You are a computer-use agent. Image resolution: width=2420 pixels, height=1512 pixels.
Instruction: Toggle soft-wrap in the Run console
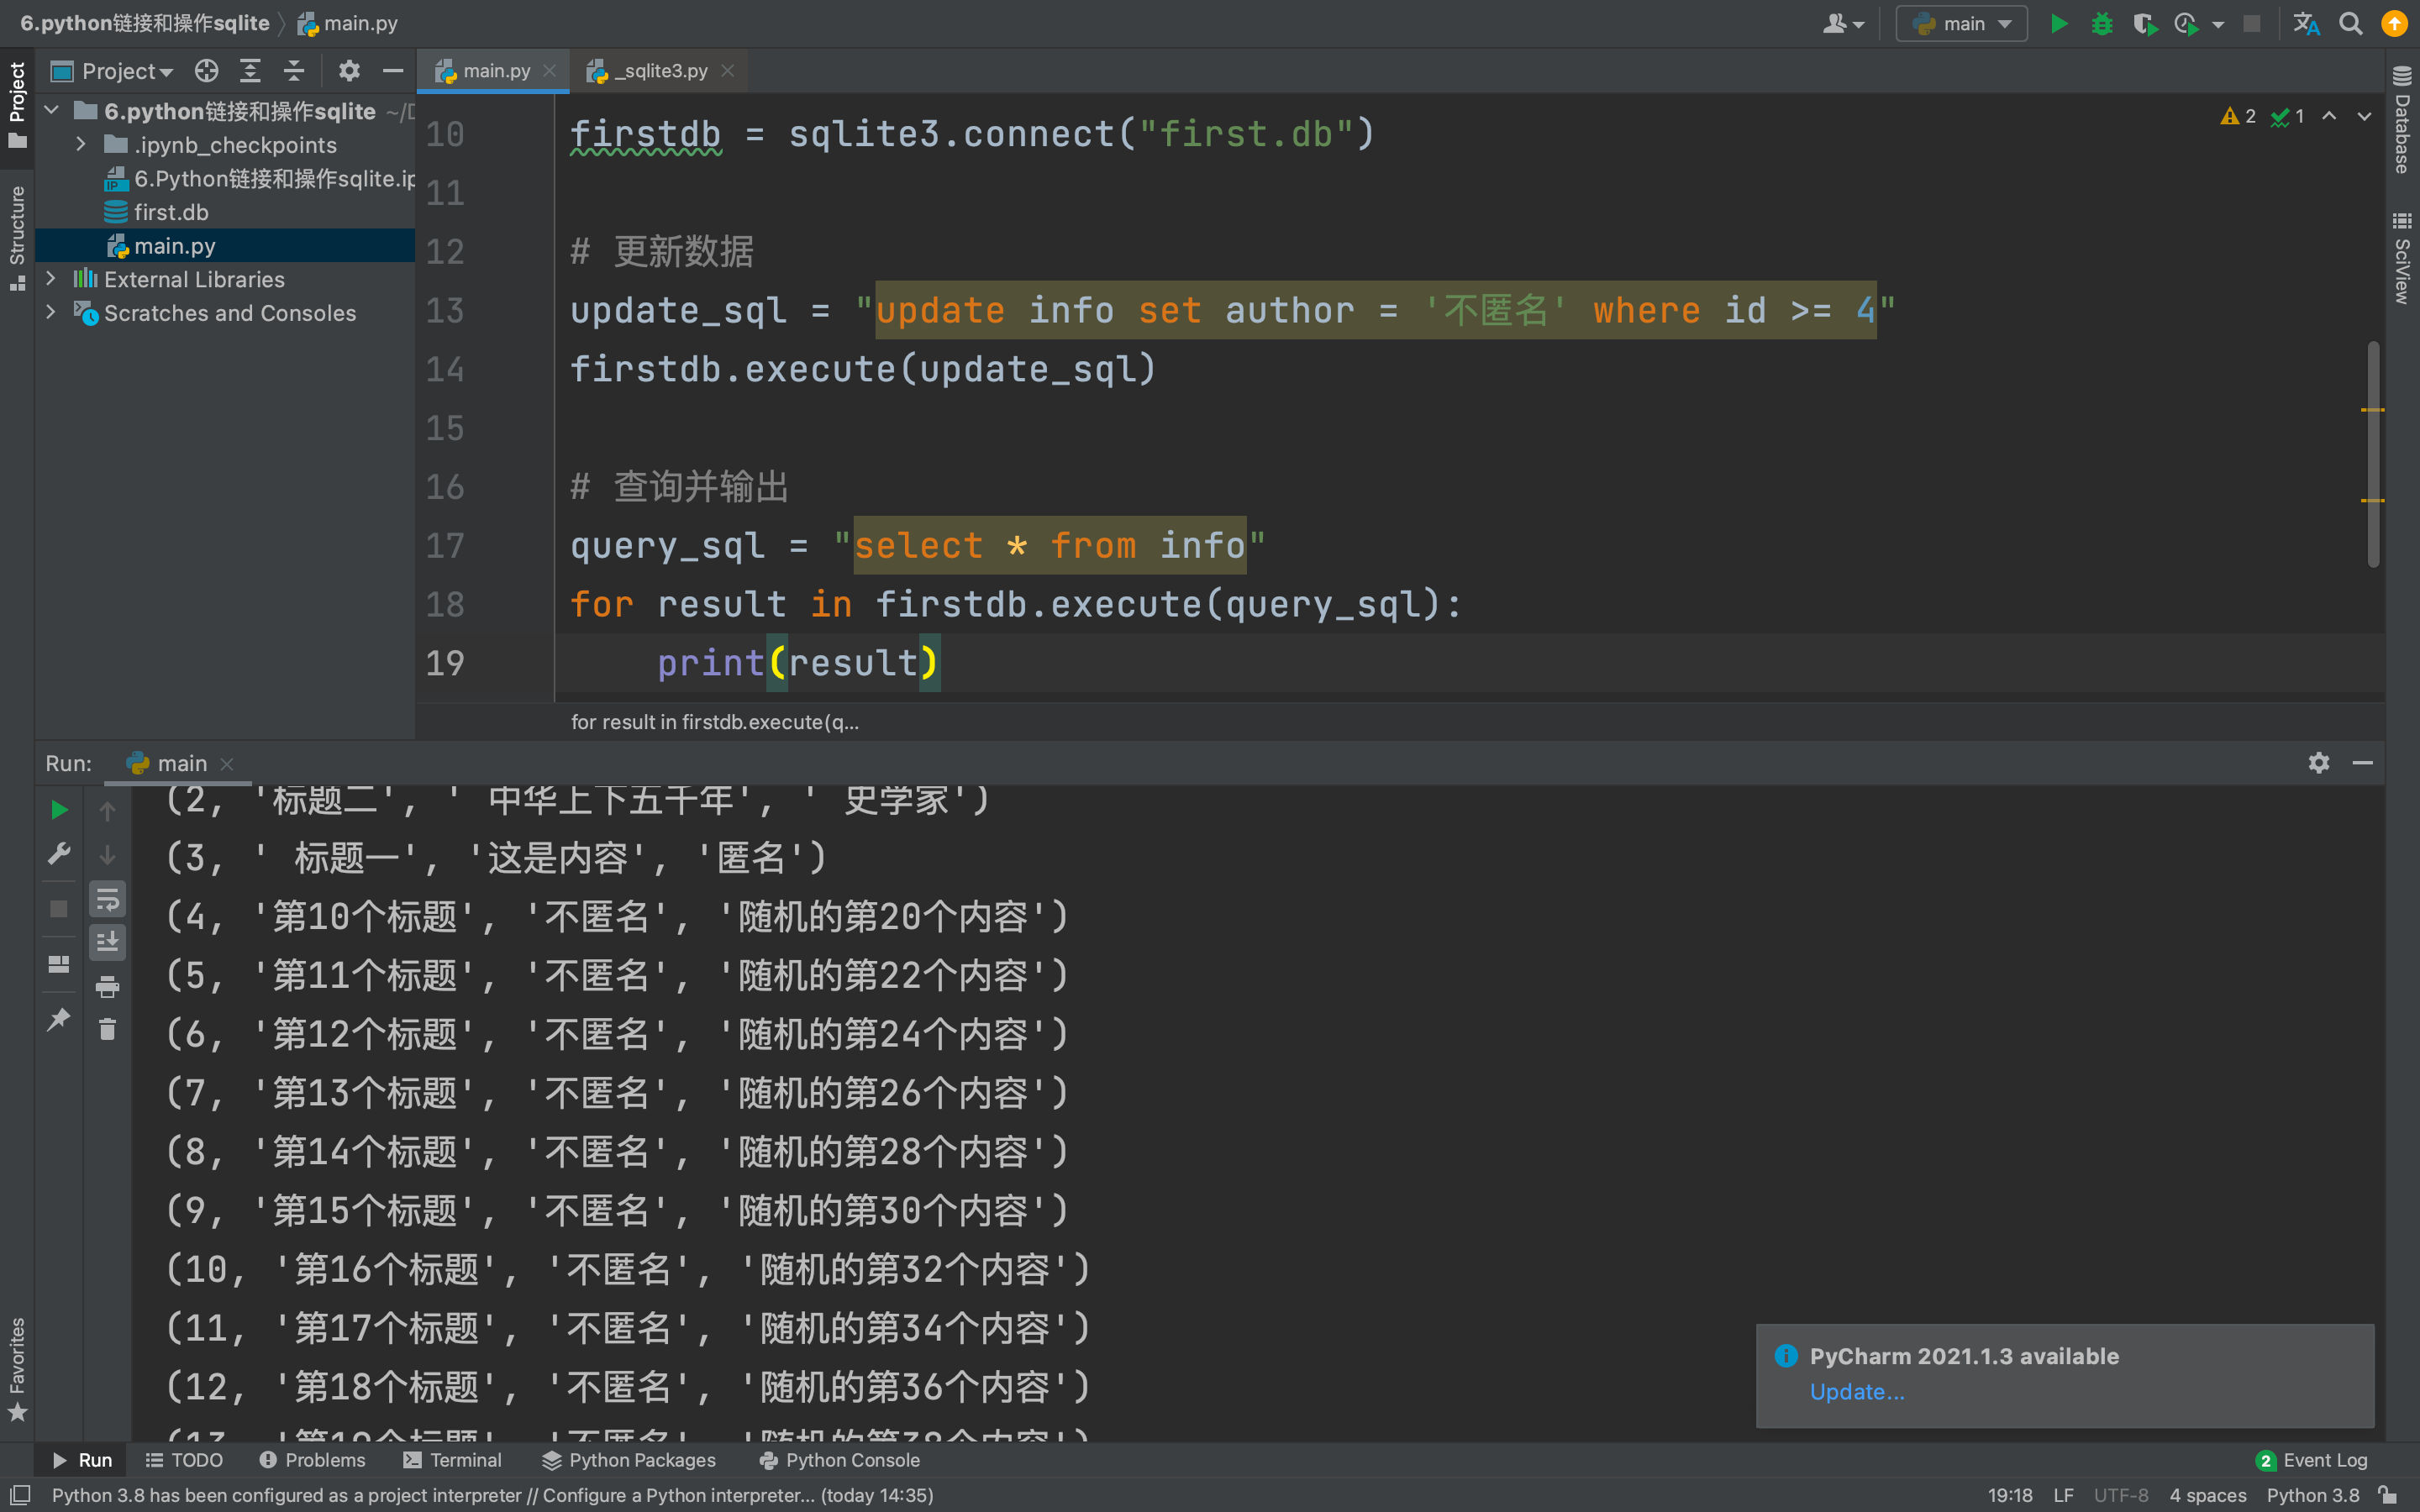pos(107,900)
